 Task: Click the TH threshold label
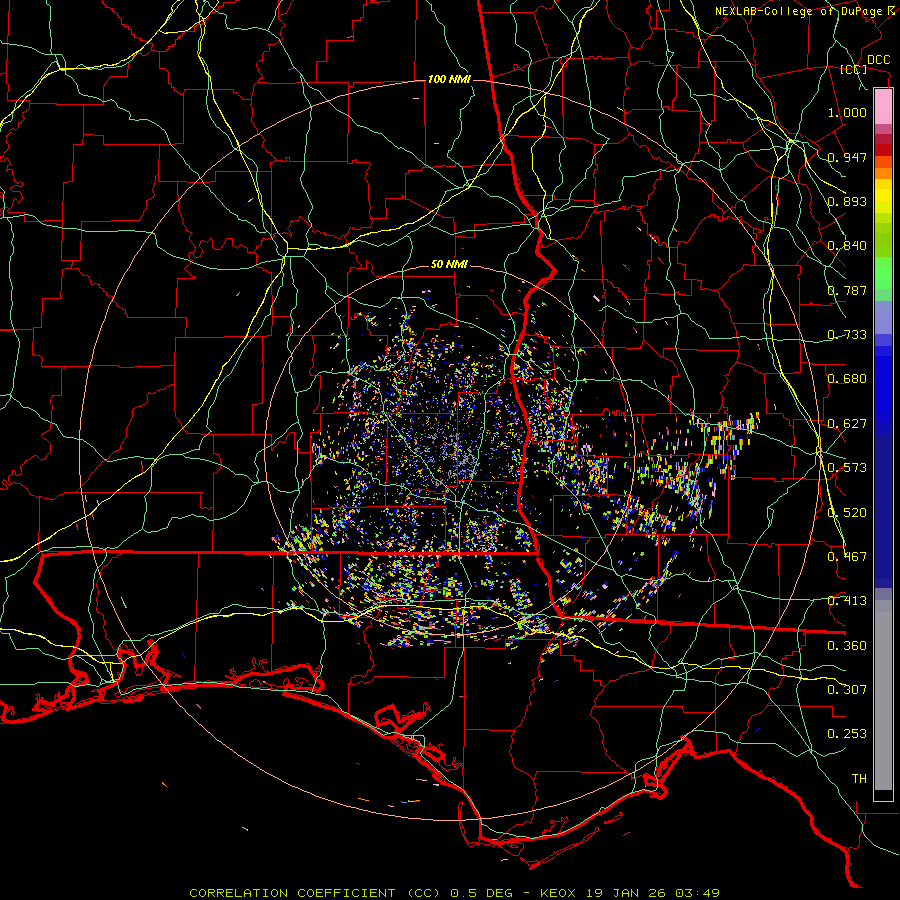[x=859, y=779]
